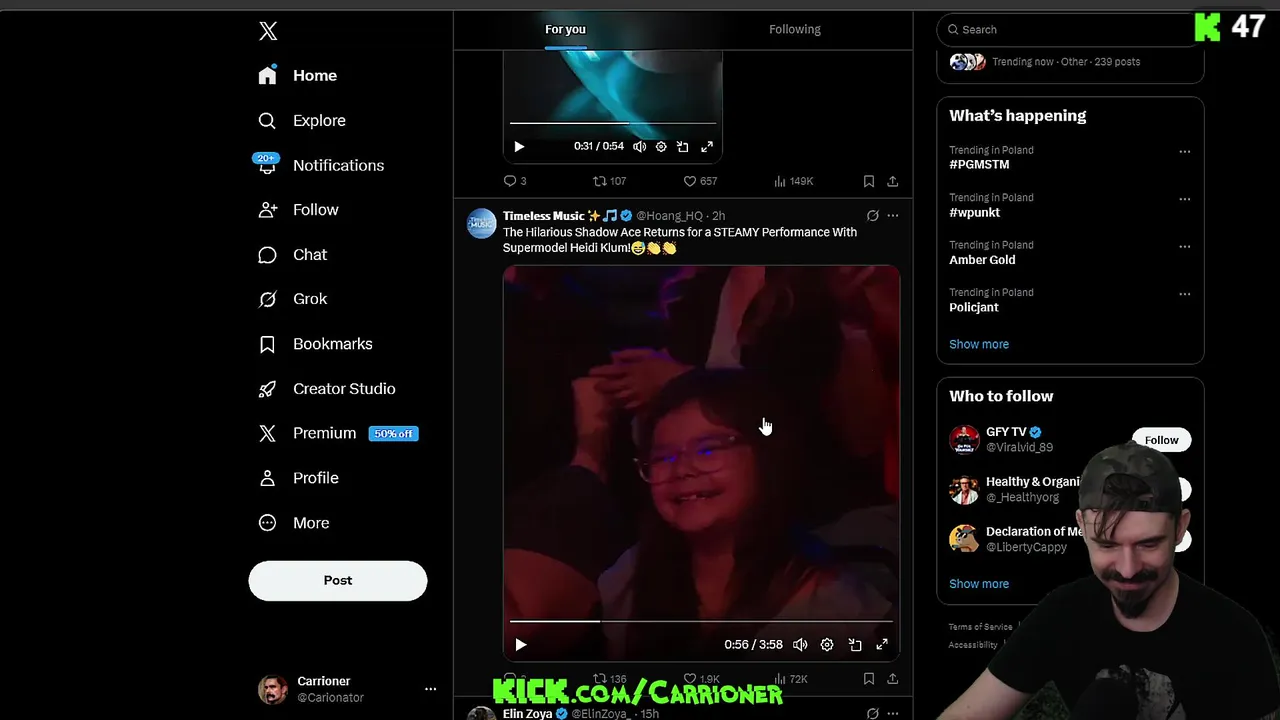Reply to post with 3 replies
This screenshot has width=1280, height=720.
pyautogui.click(x=515, y=181)
